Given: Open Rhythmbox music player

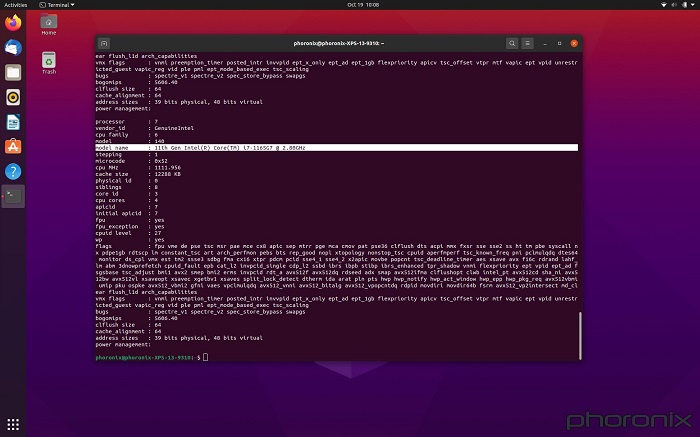Looking at the screenshot, I should (13, 97).
